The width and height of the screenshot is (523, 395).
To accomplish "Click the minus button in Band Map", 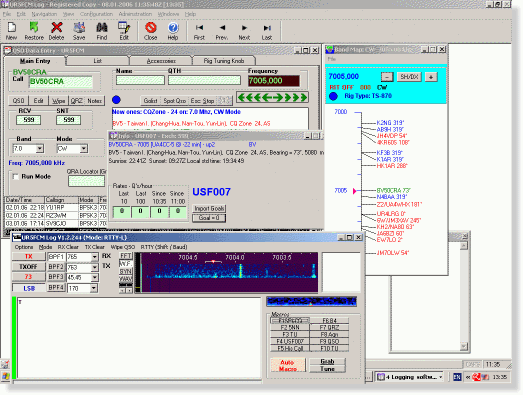I will point(387,77).
